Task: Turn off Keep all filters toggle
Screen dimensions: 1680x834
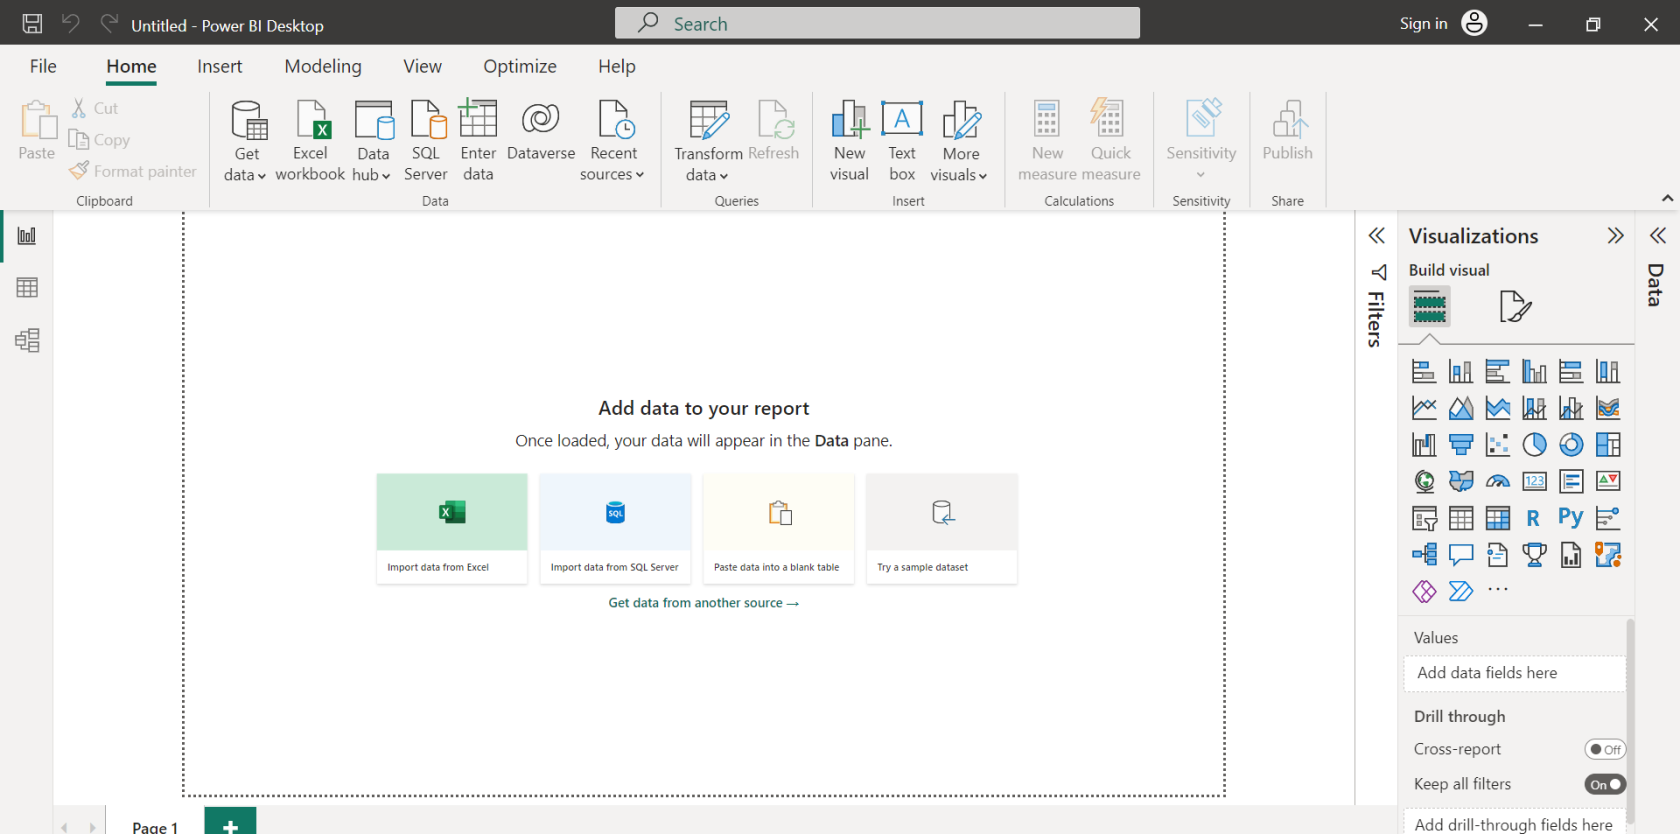Action: pyautogui.click(x=1604, y=785)
